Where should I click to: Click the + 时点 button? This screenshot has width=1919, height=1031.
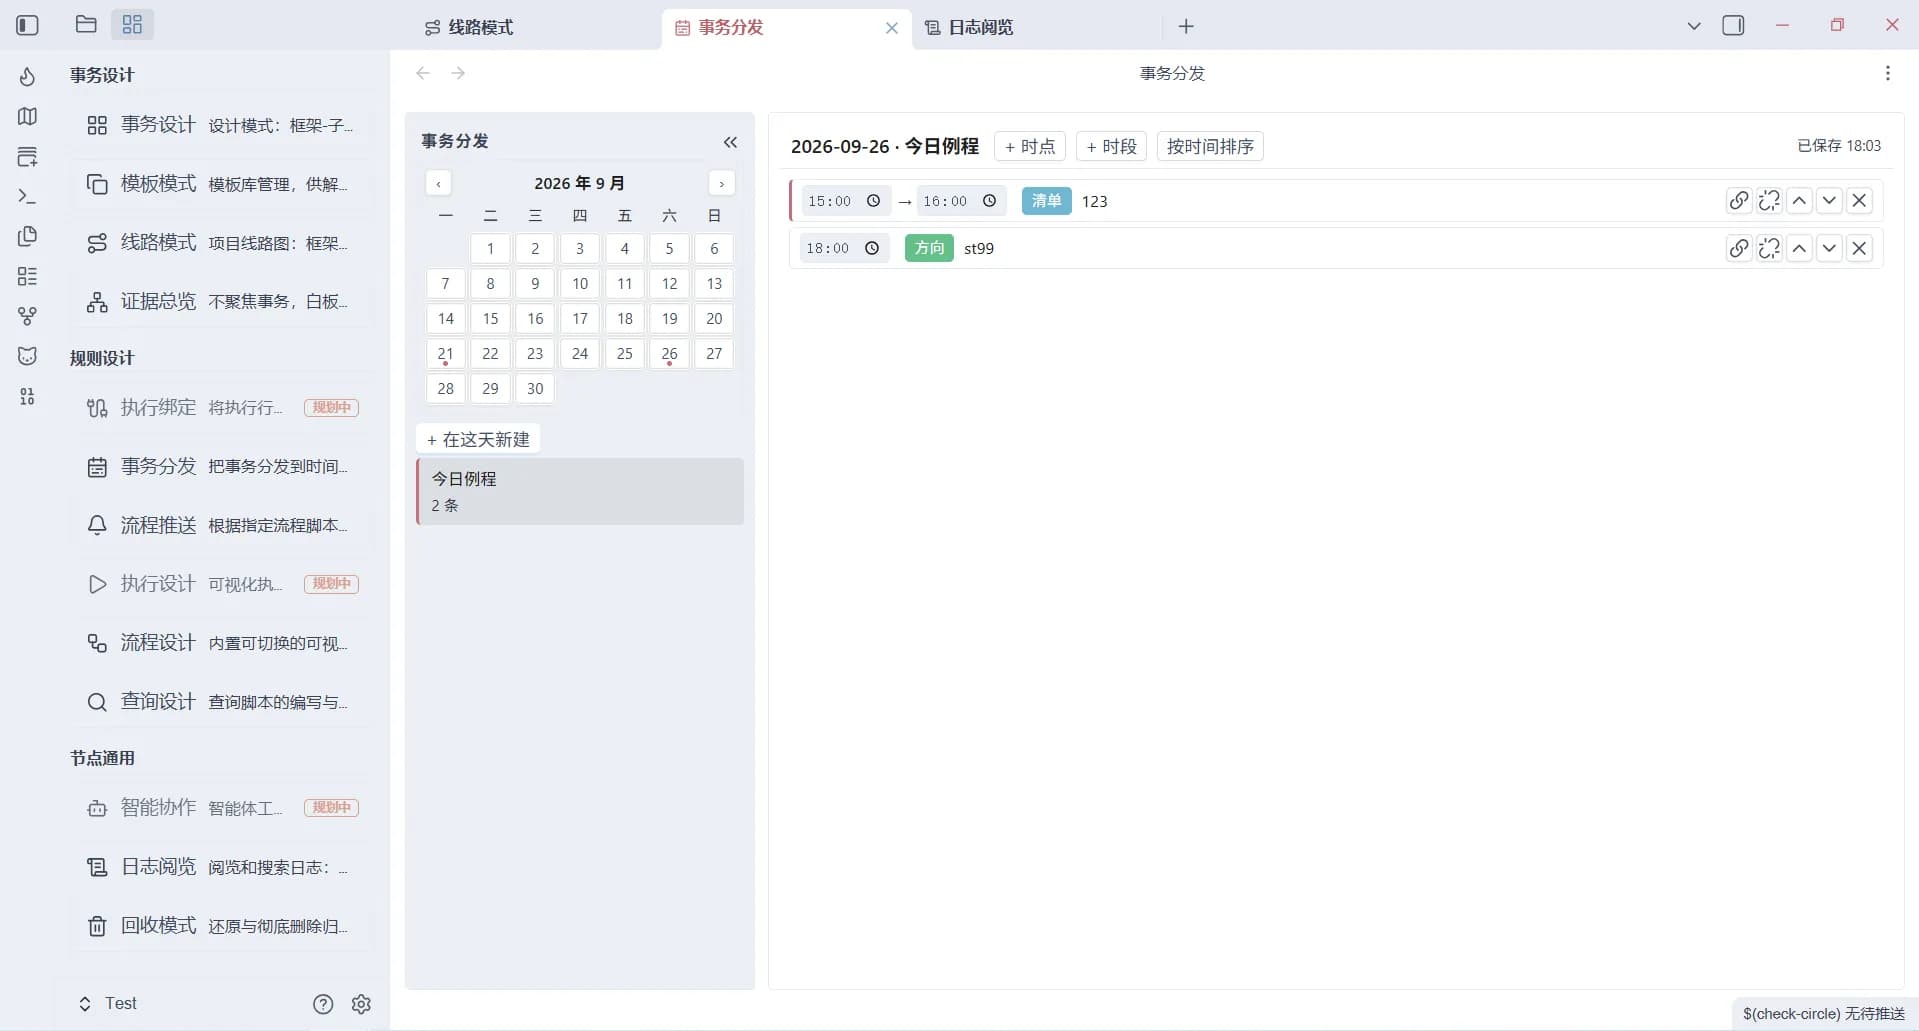coord(1030,146)
